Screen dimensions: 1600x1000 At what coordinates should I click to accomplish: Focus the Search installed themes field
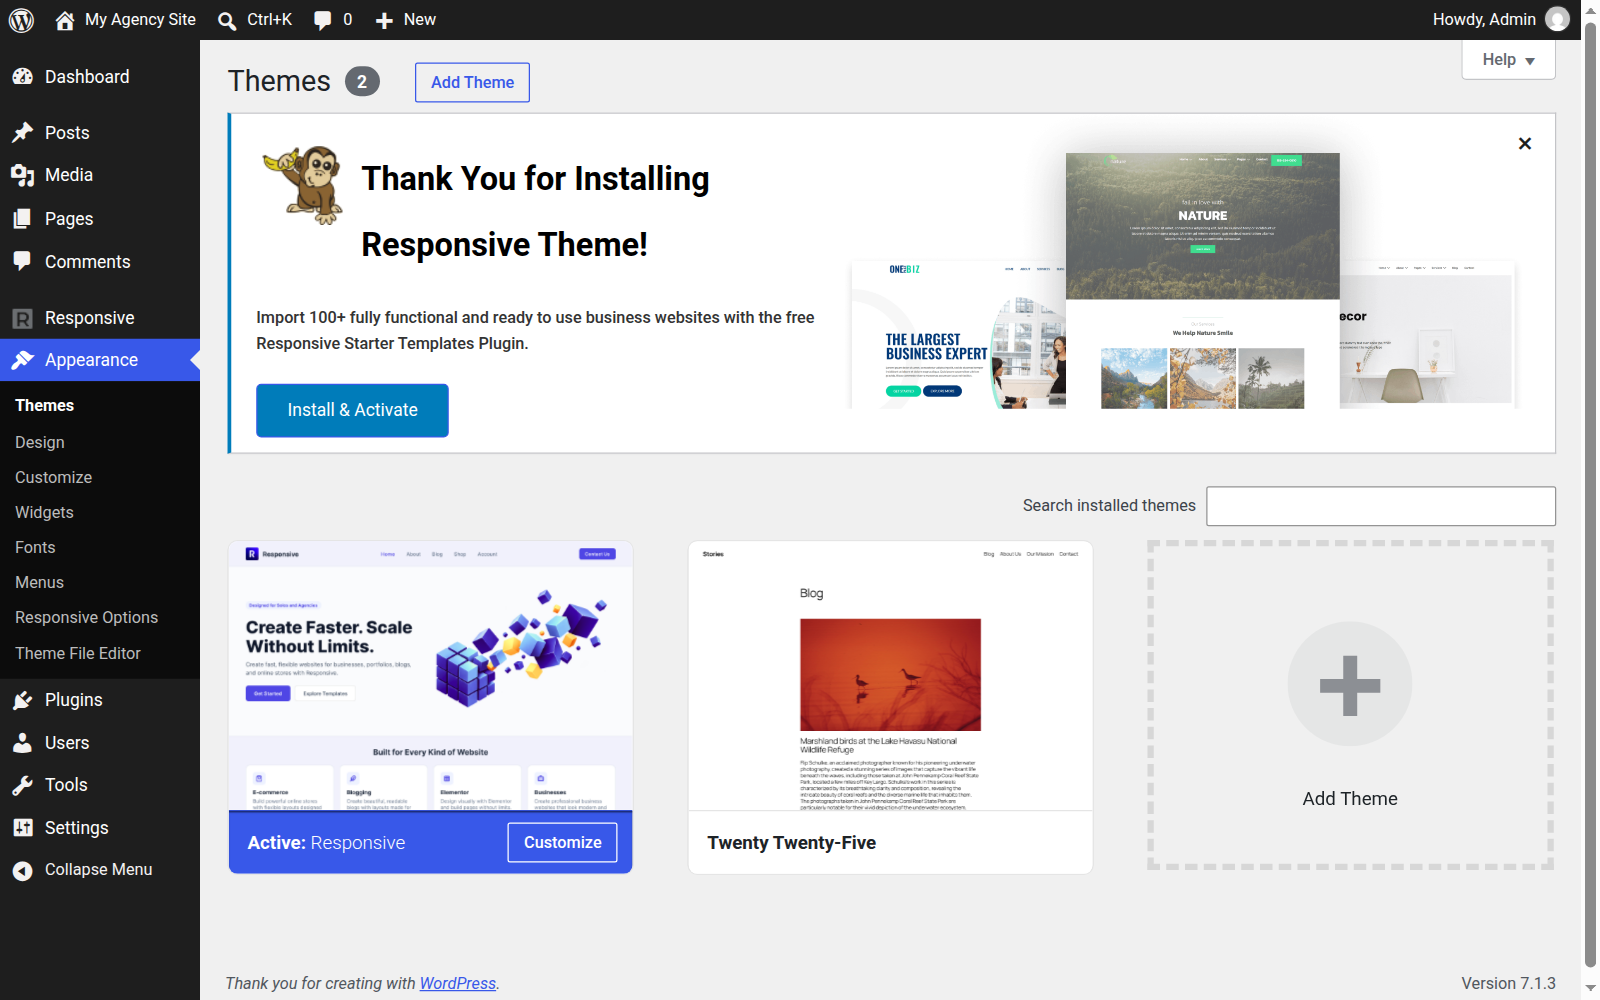pyautogui.click(x=1381, y=506)
